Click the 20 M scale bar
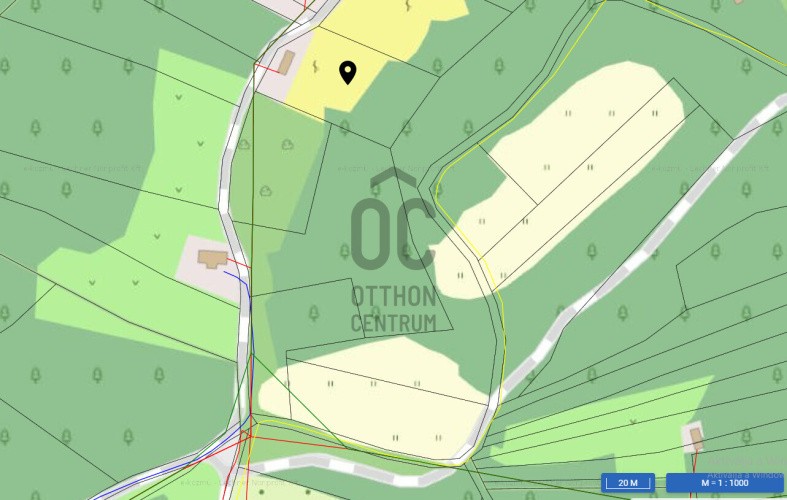This screenshot has width=787, height=500. click(627, 483)
